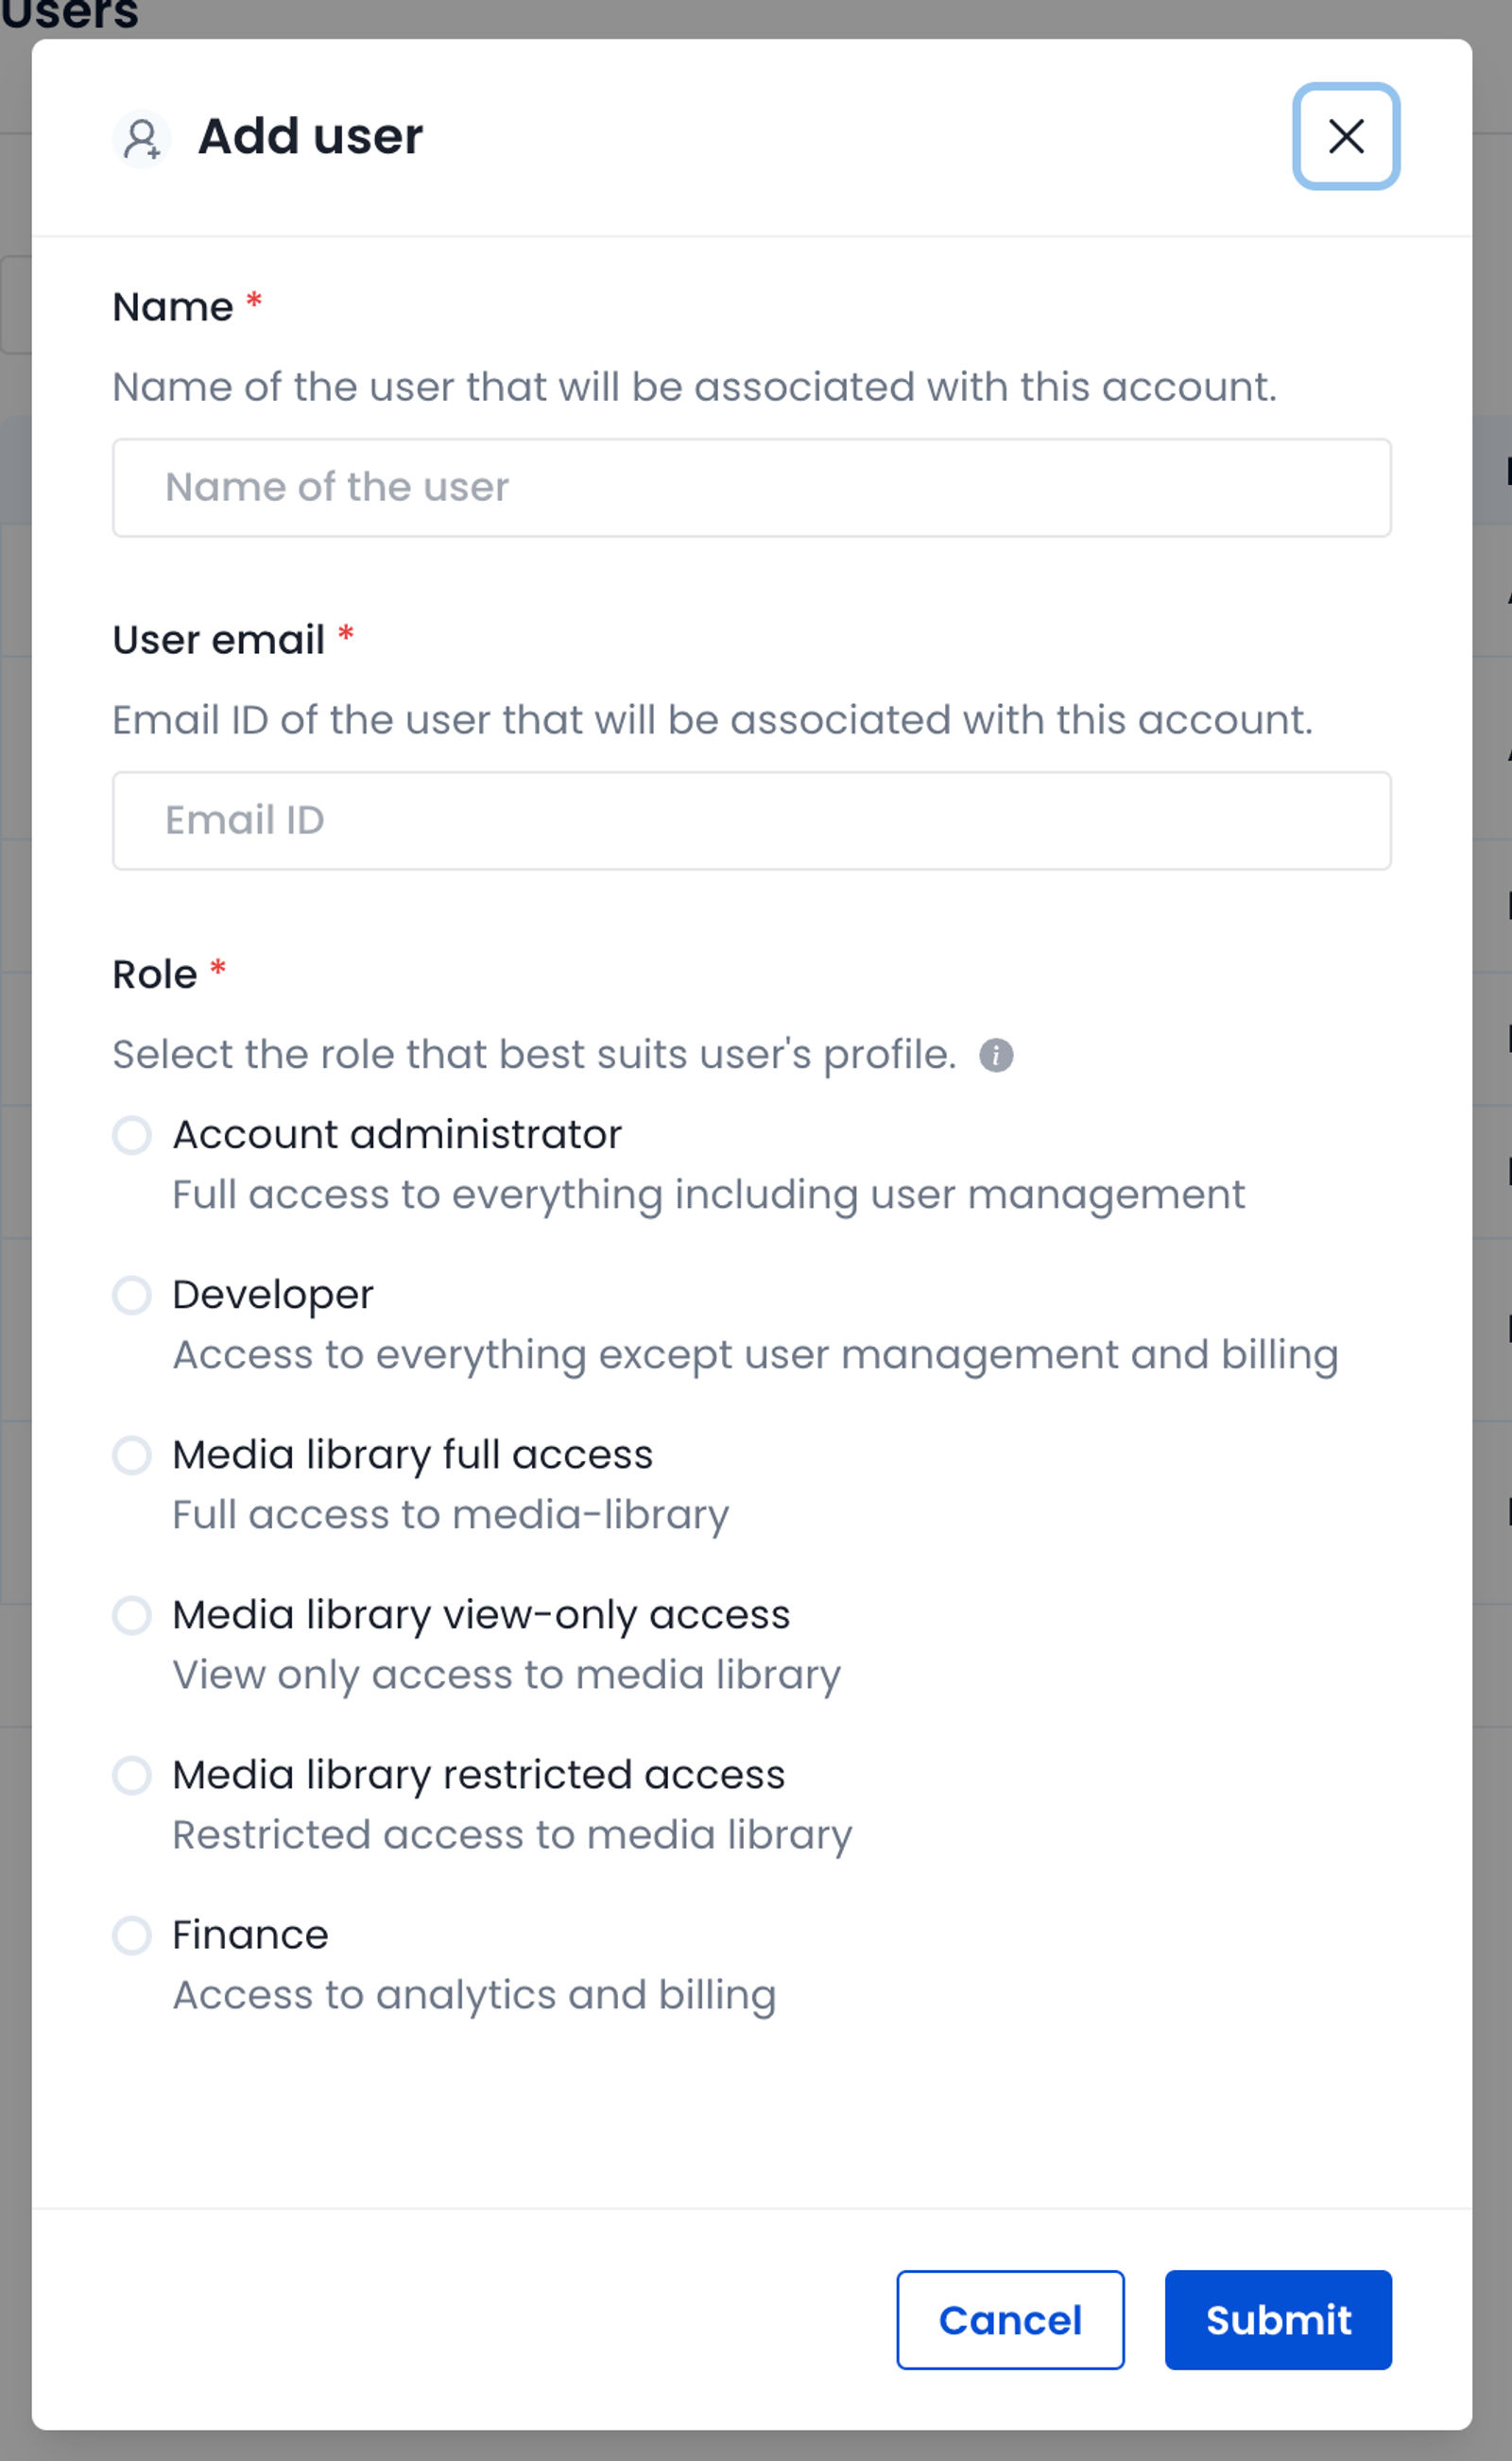The width and height of the screenshot is (1512, 2461).
Task: Click the add-user avatar icon in header
Action: click(x=142, y=139)
